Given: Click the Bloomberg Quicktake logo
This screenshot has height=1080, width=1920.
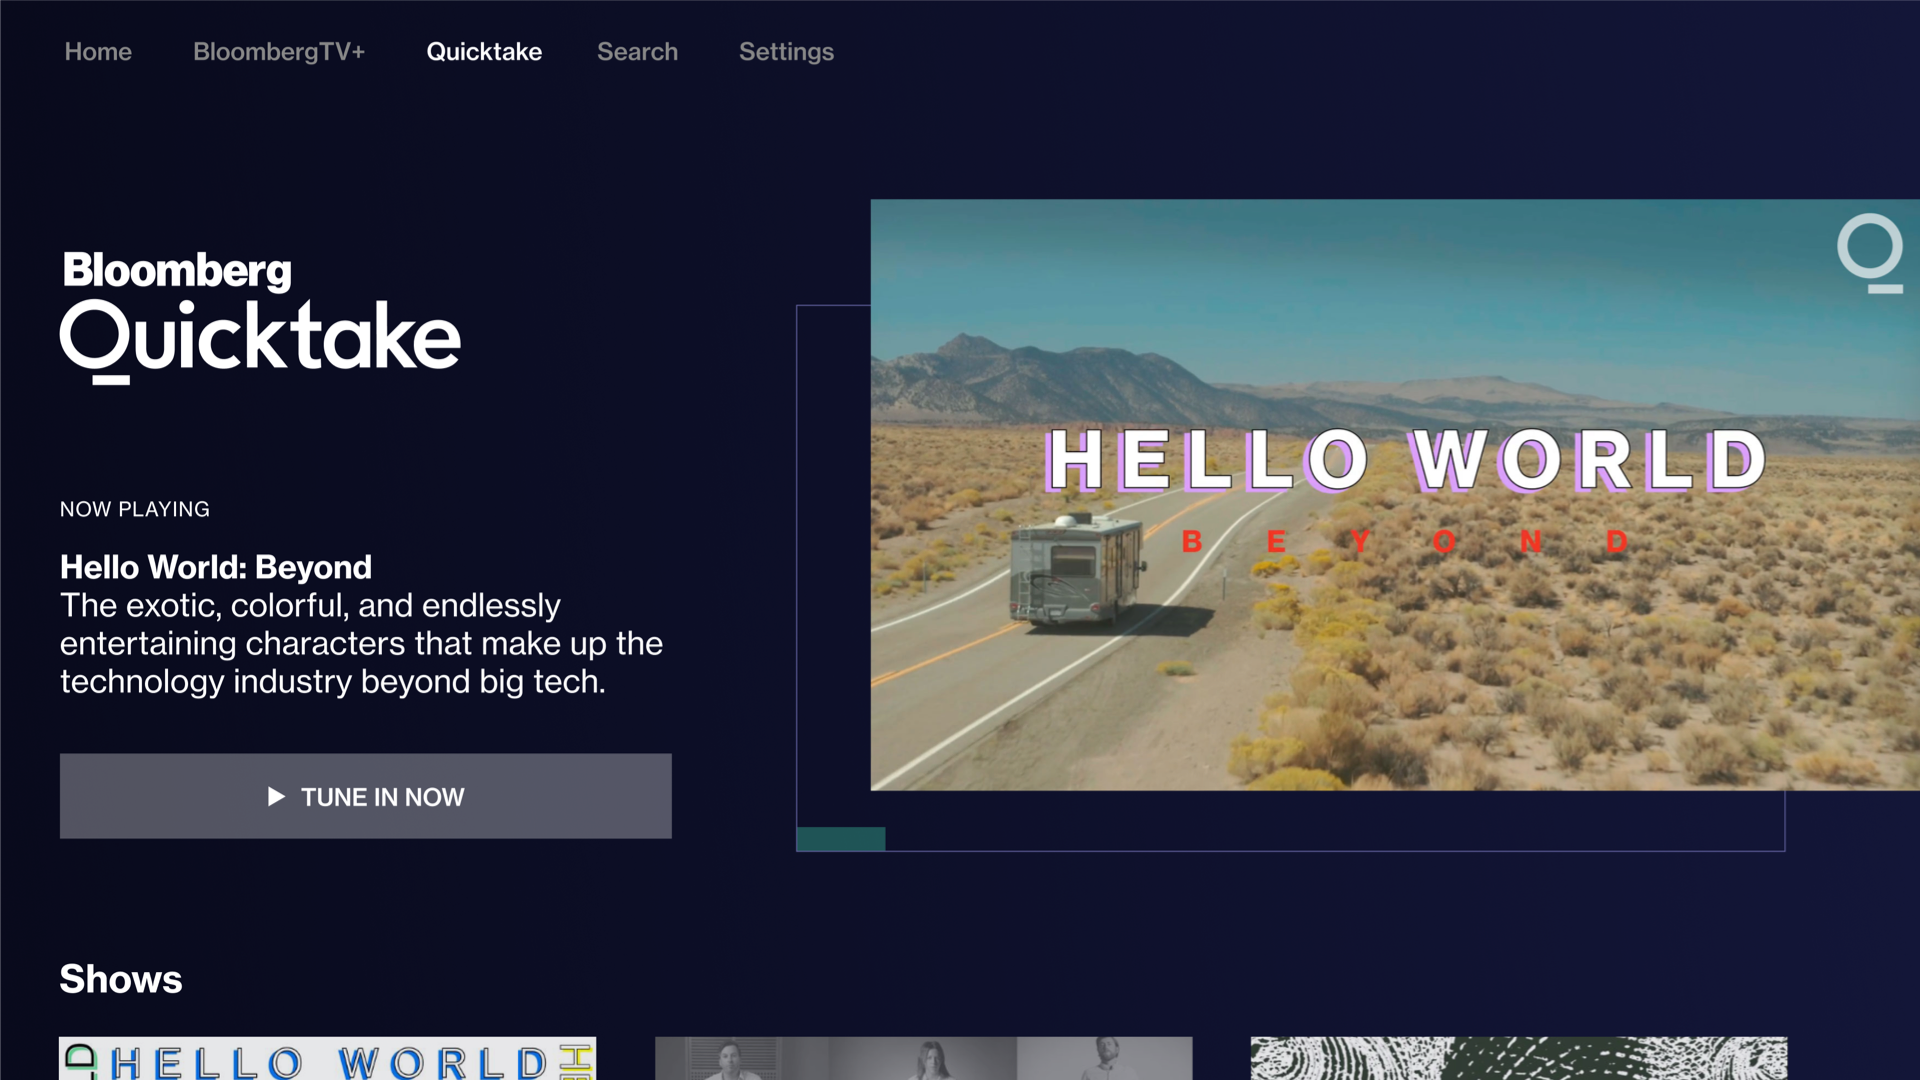Looking at the screenshot, I should pos(260,317).
